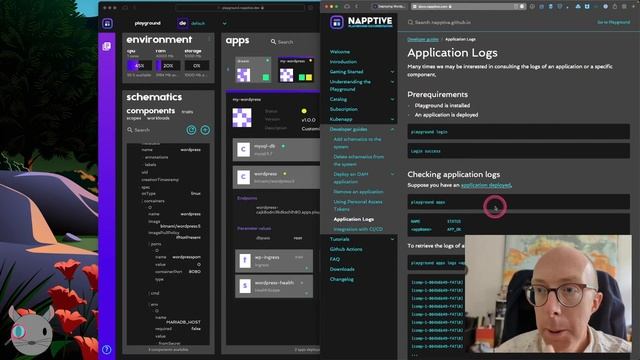Image resolution: width=640 pixels, height=360 pixels.
Task: Click the upload schematic circular icon
Action: point(205,130)
